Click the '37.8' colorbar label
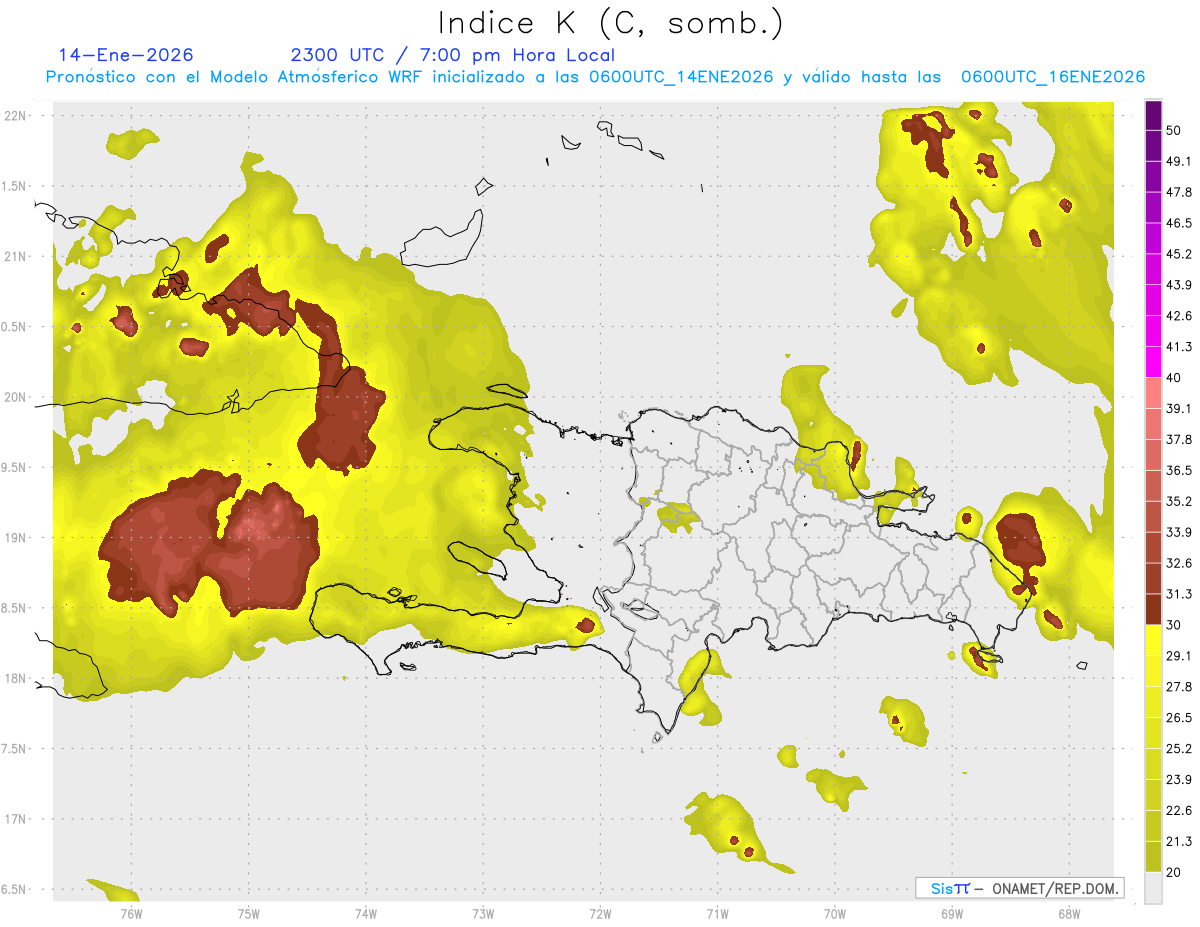 pos(1178,440)
